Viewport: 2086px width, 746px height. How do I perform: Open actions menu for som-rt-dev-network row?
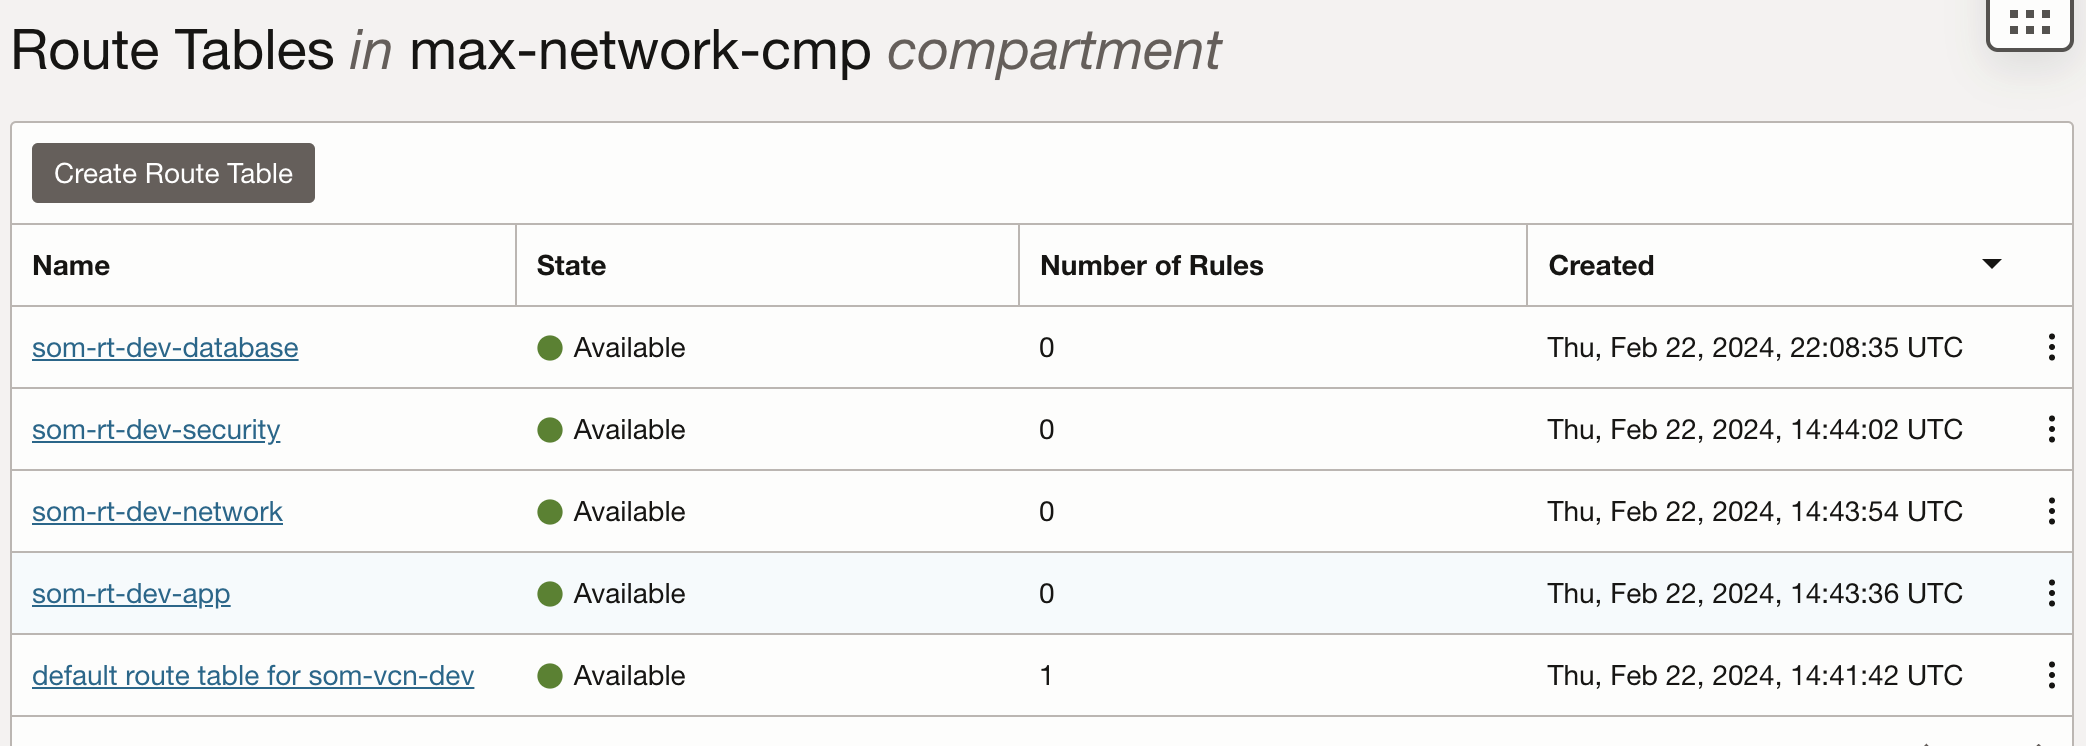[x=2051, y=511]
